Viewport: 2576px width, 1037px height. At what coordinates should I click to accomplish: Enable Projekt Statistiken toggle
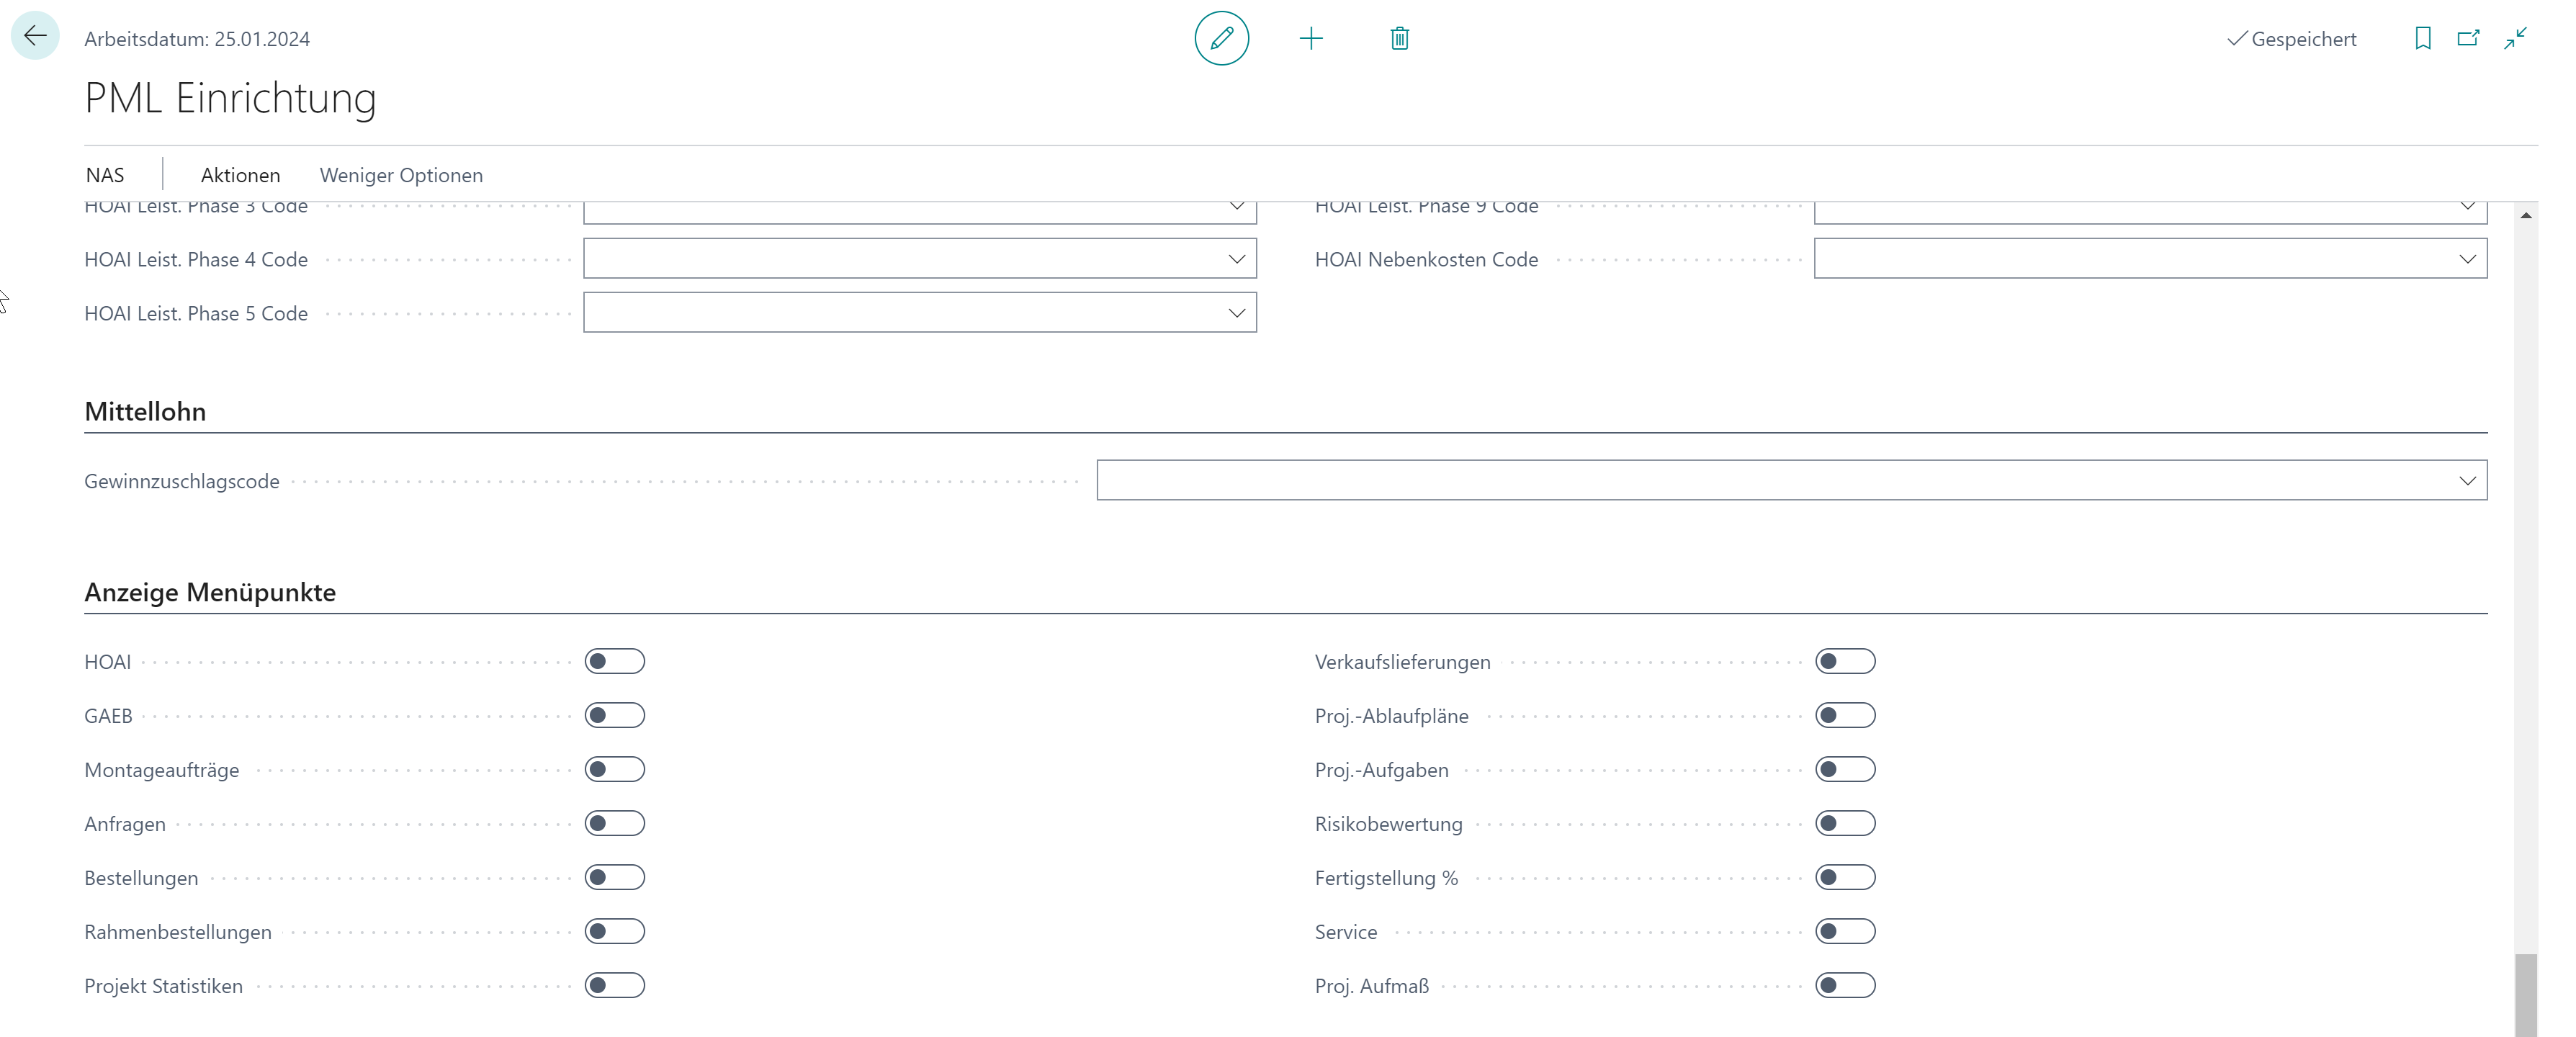(x=615, y=985)
